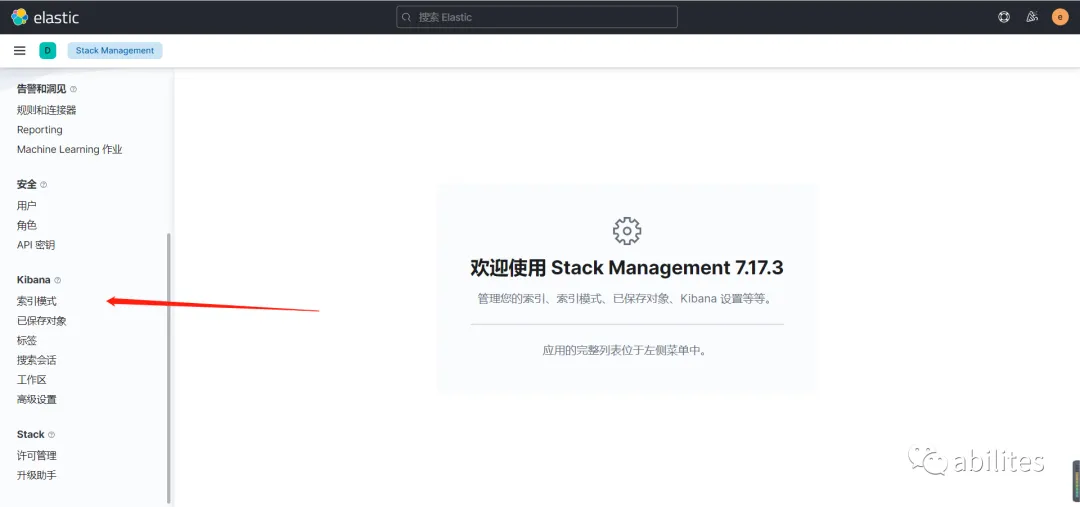Open 角色 under 安全 section
1080x507 pixels.
tap(27, 225)
